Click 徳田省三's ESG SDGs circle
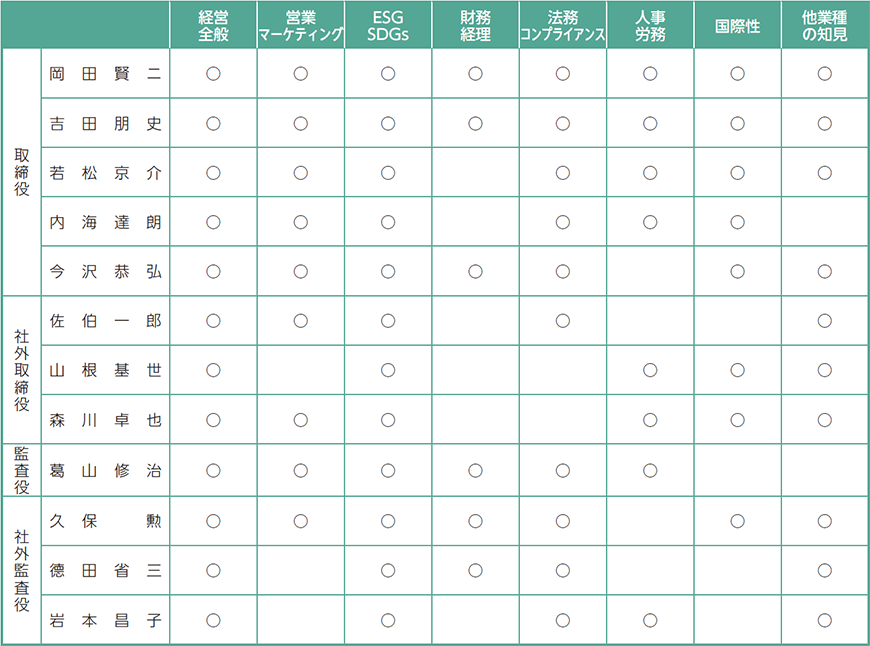 (x=388, y=571)
